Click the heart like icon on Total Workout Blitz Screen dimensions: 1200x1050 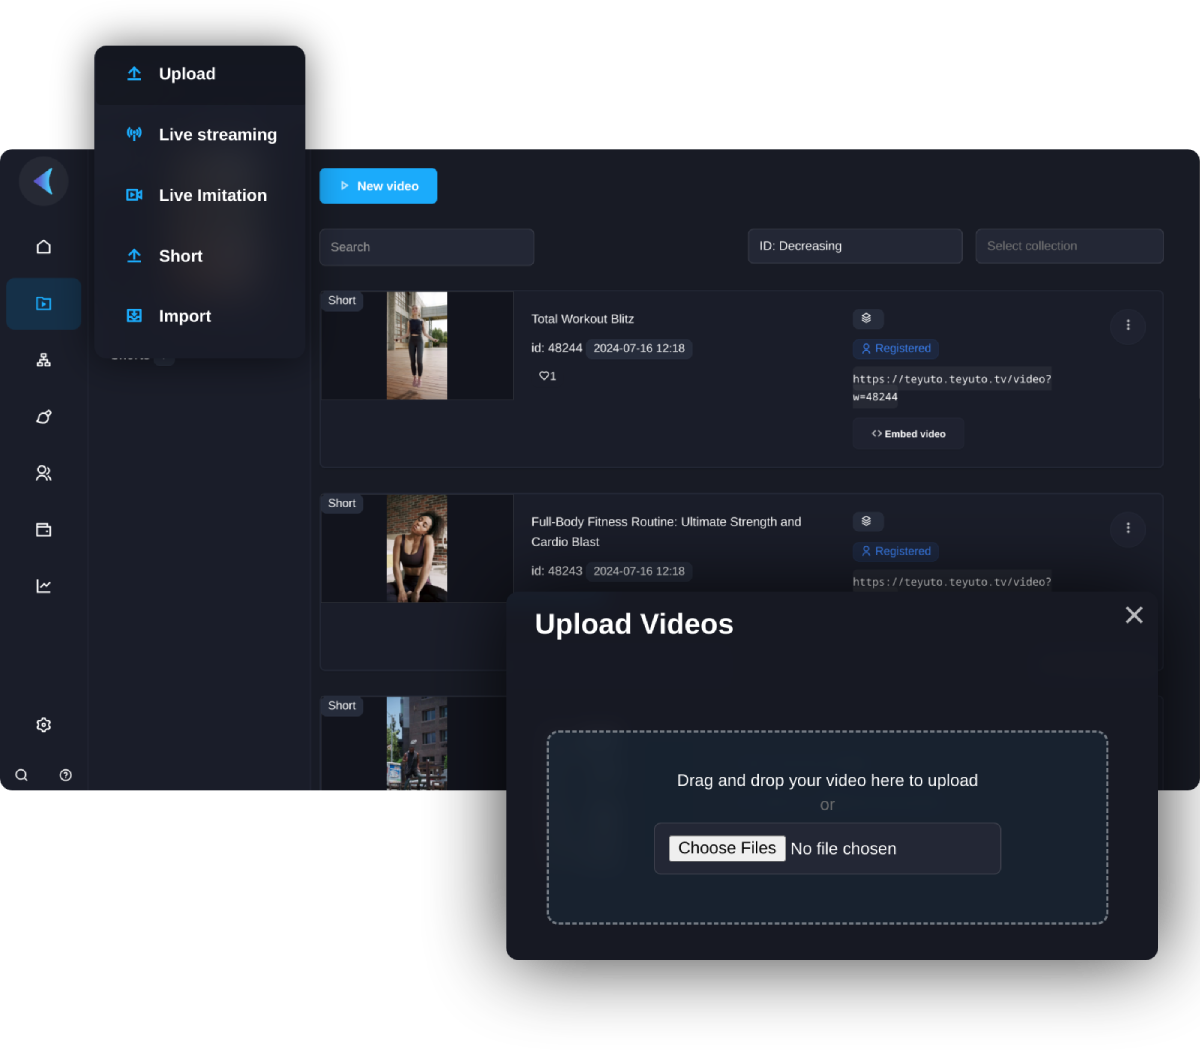[544, 376]
